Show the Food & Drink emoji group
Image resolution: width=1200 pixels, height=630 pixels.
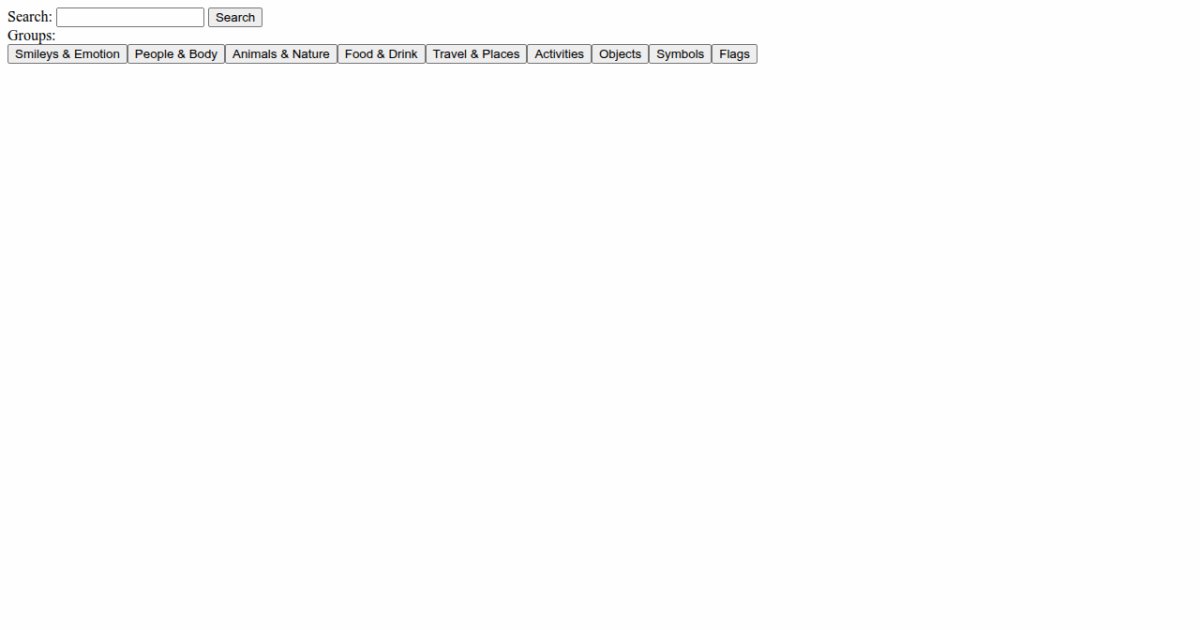[381, 54]
